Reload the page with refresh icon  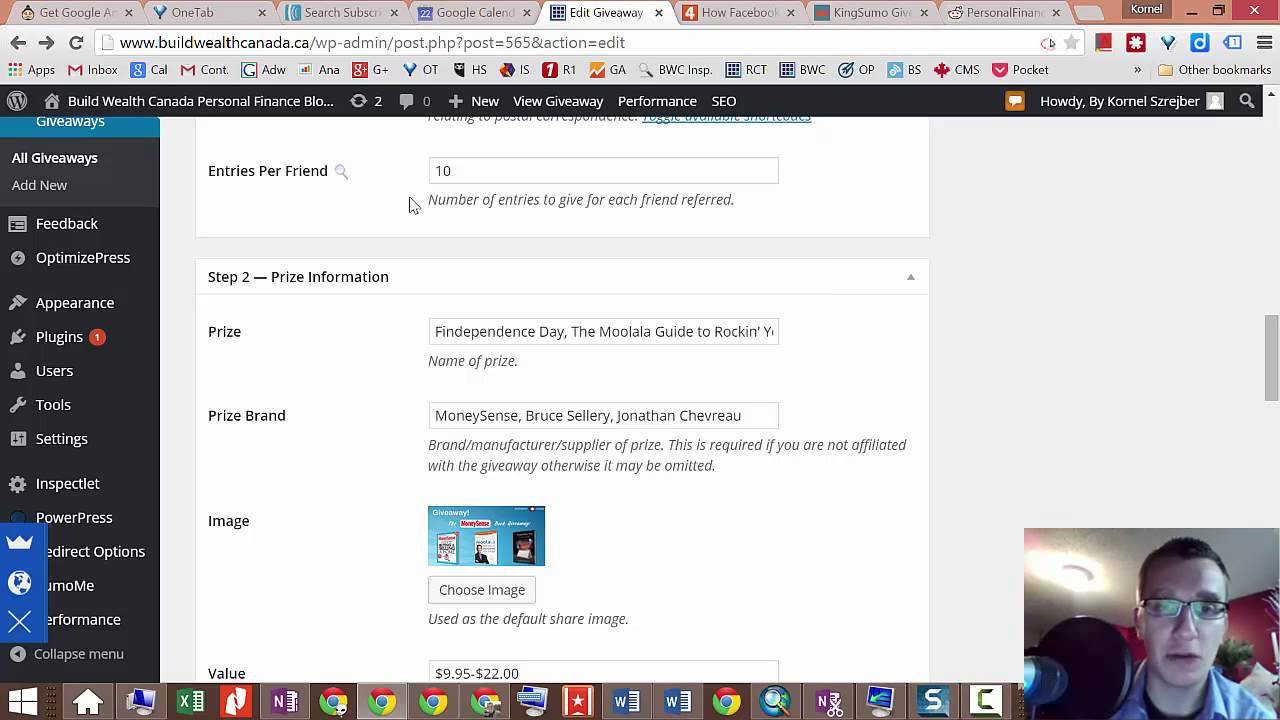(x=76, y=43)
